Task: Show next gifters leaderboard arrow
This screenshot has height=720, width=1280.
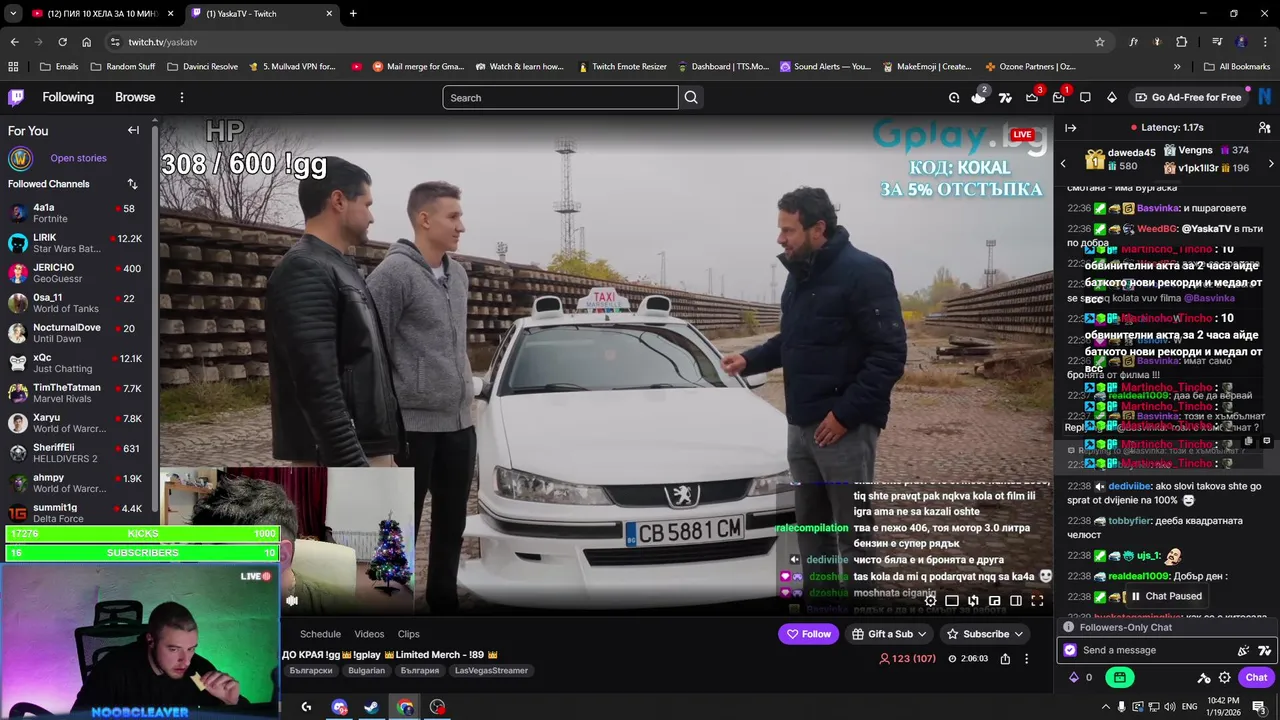Action: click(1271, 163)
